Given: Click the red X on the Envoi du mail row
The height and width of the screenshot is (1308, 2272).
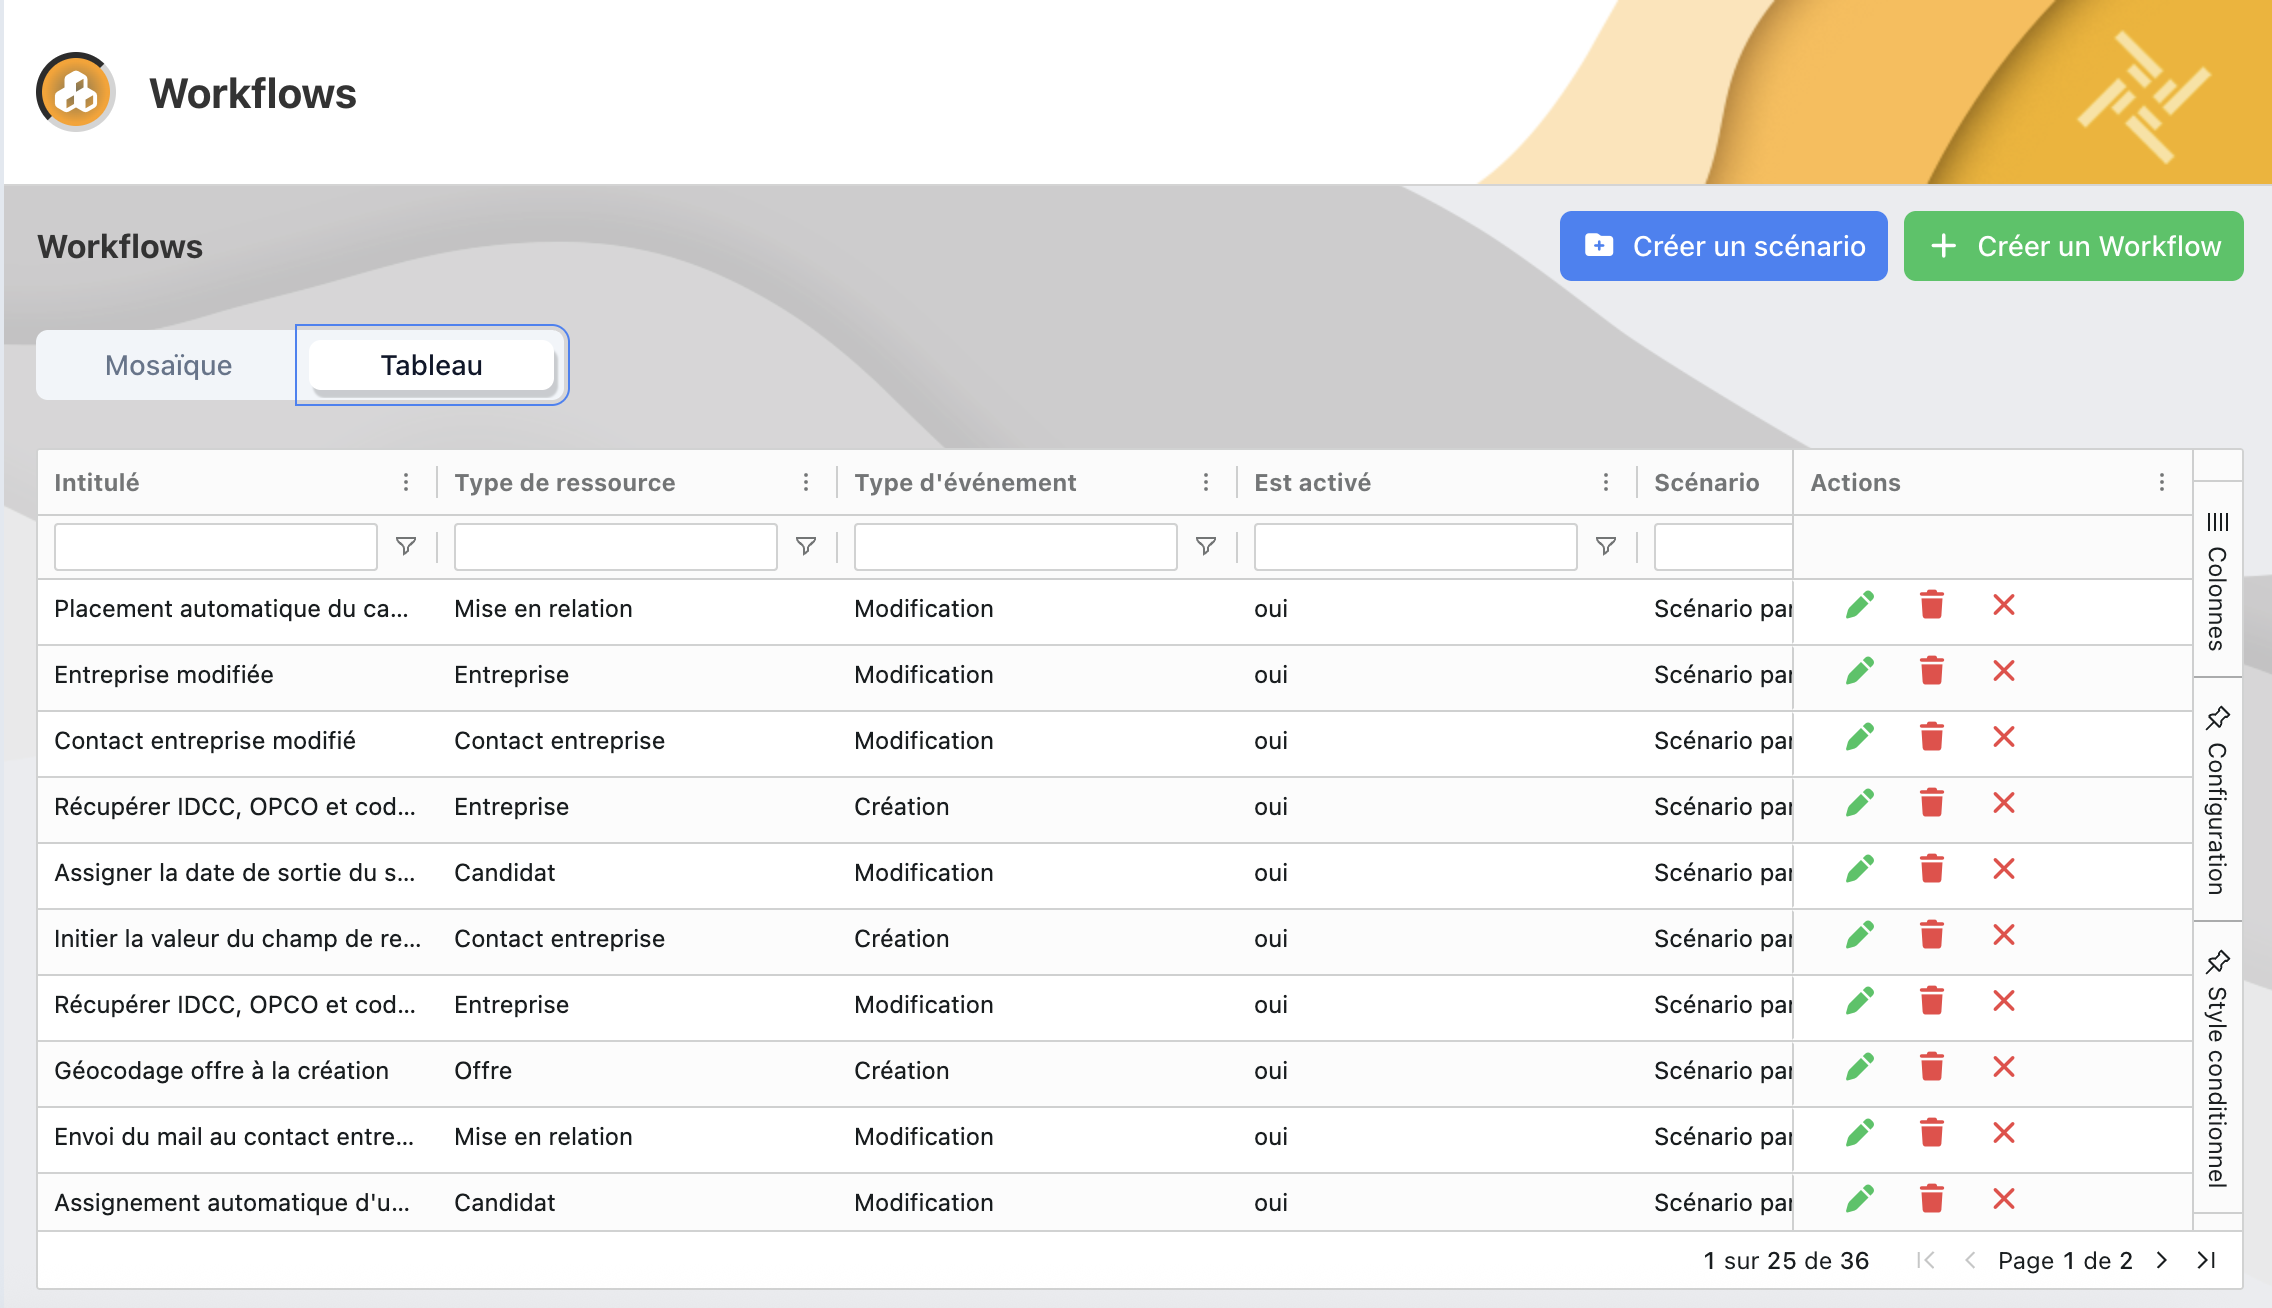Looking at the screenshot, I should 2003,1134.
